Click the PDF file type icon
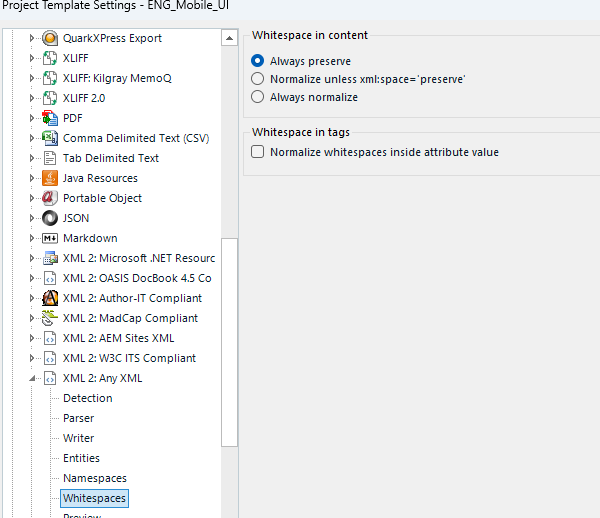 tap(50, 118)
